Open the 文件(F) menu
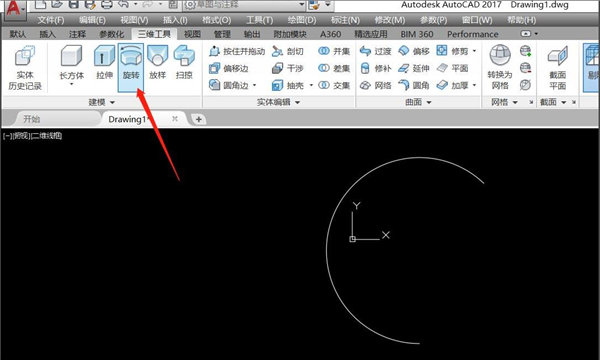 [x=51, y=20]
